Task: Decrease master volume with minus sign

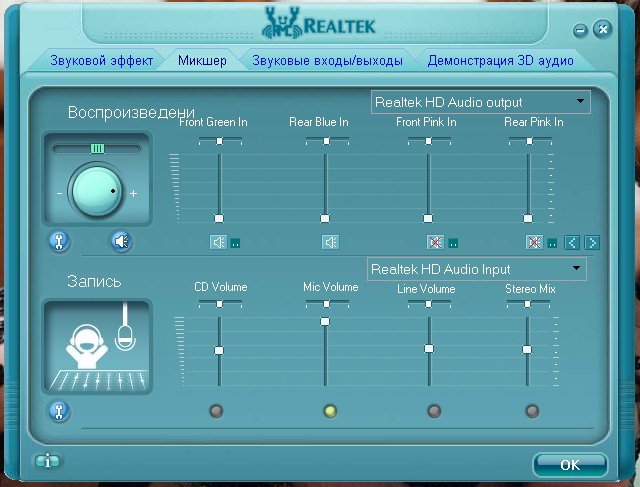Action: click(x=60, y=193)
